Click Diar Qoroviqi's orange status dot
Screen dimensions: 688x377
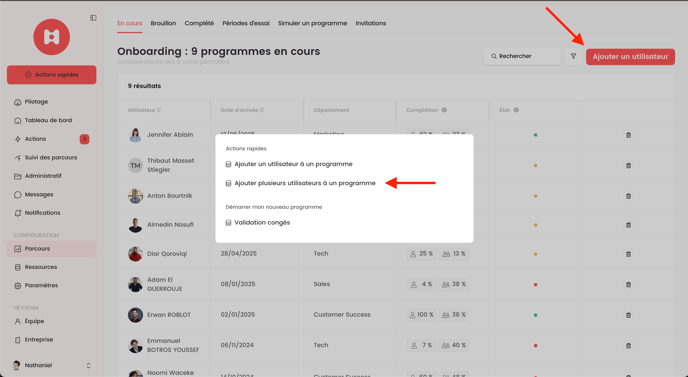(535, 254)
